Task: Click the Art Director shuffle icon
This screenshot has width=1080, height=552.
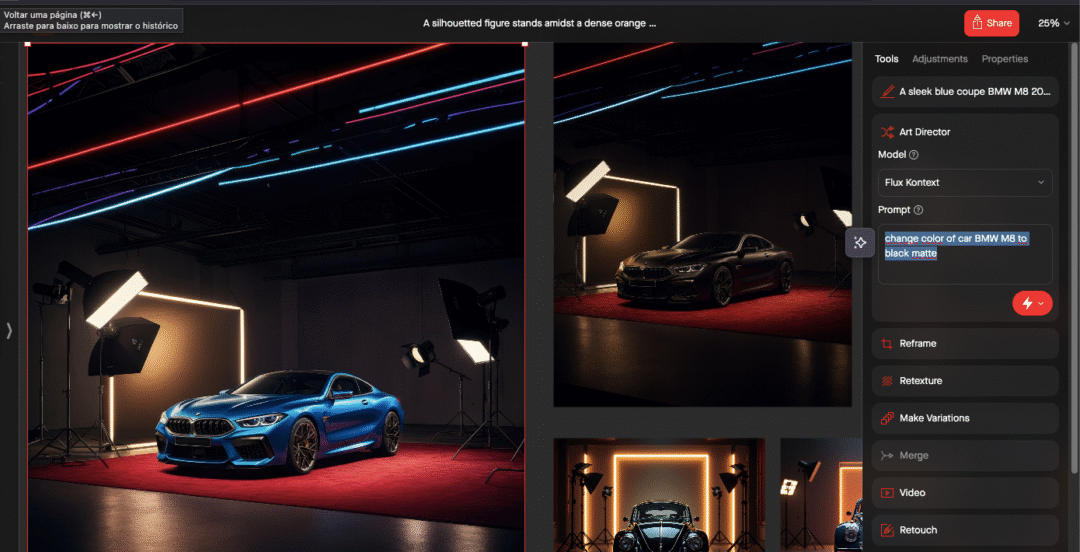Action: (887, 132)
